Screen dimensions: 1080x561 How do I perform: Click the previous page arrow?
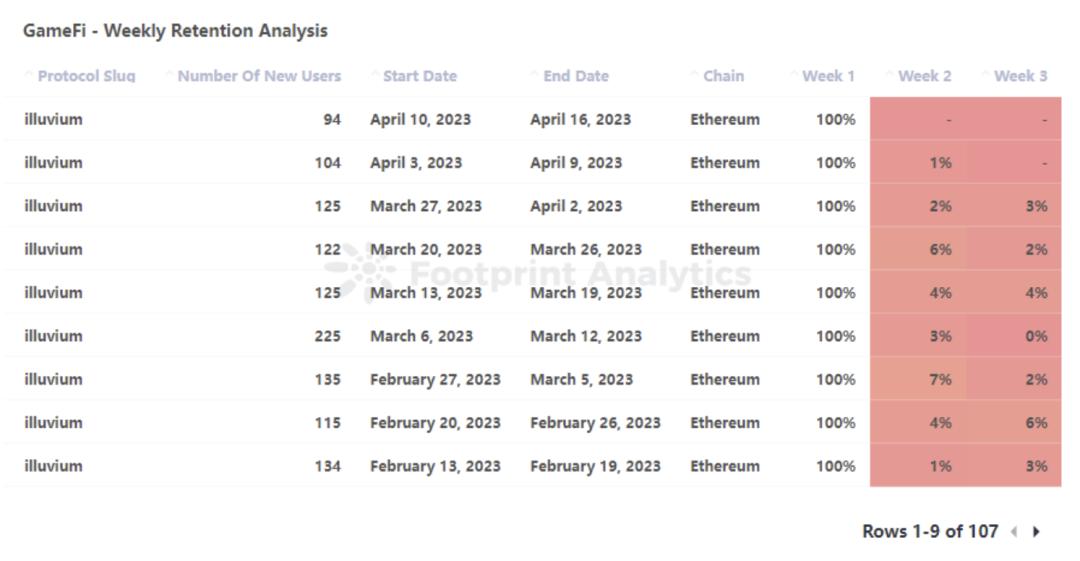(1014, 532)
